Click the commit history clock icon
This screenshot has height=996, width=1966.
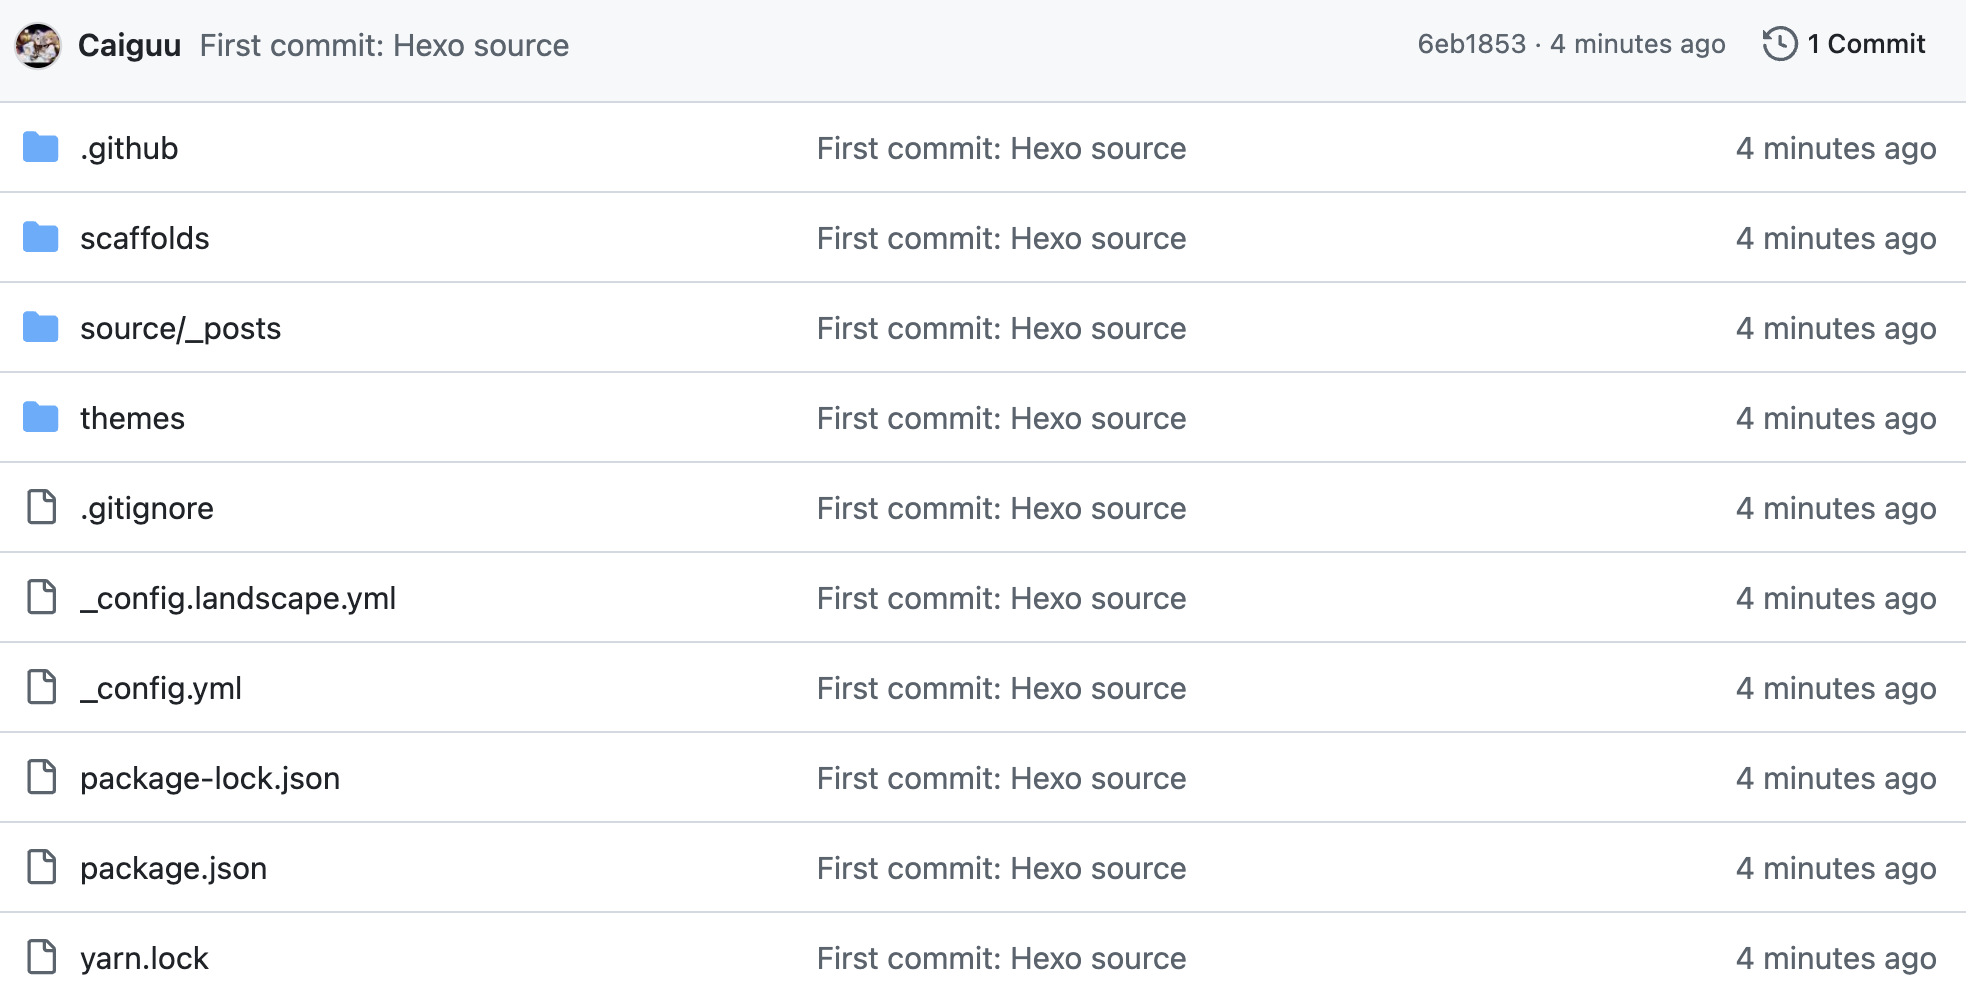pyautogui.click(x=1779, y=44)
